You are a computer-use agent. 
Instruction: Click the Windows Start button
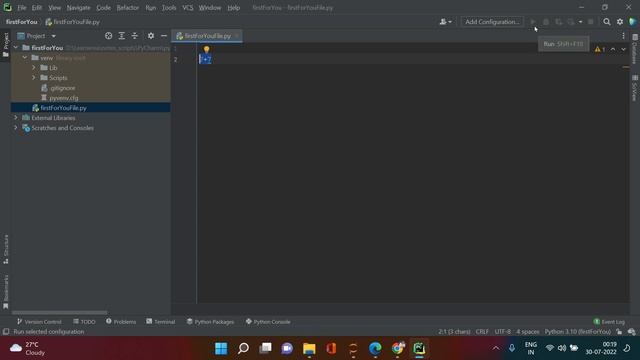pyautogui.click(x=221, y=348)
